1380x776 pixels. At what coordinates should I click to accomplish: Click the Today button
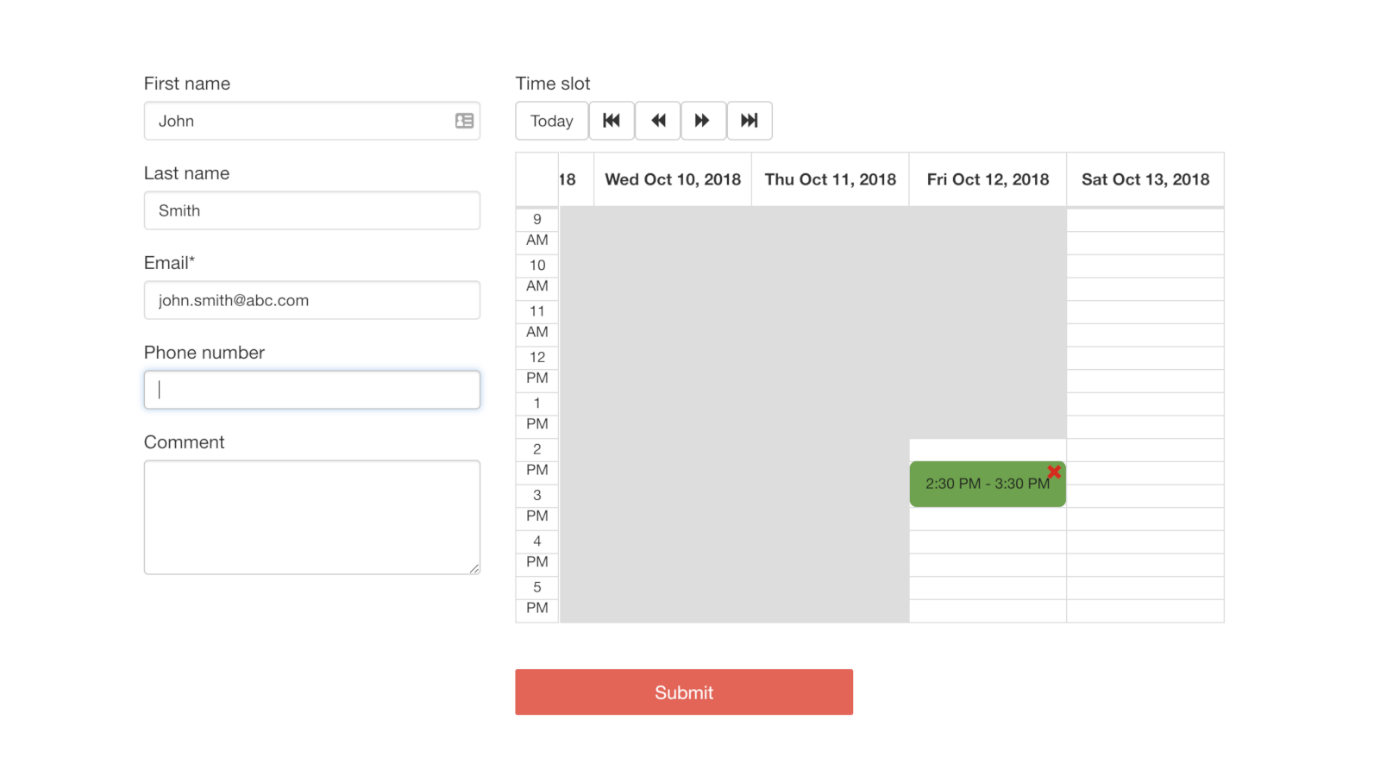[x=551, y=121]
